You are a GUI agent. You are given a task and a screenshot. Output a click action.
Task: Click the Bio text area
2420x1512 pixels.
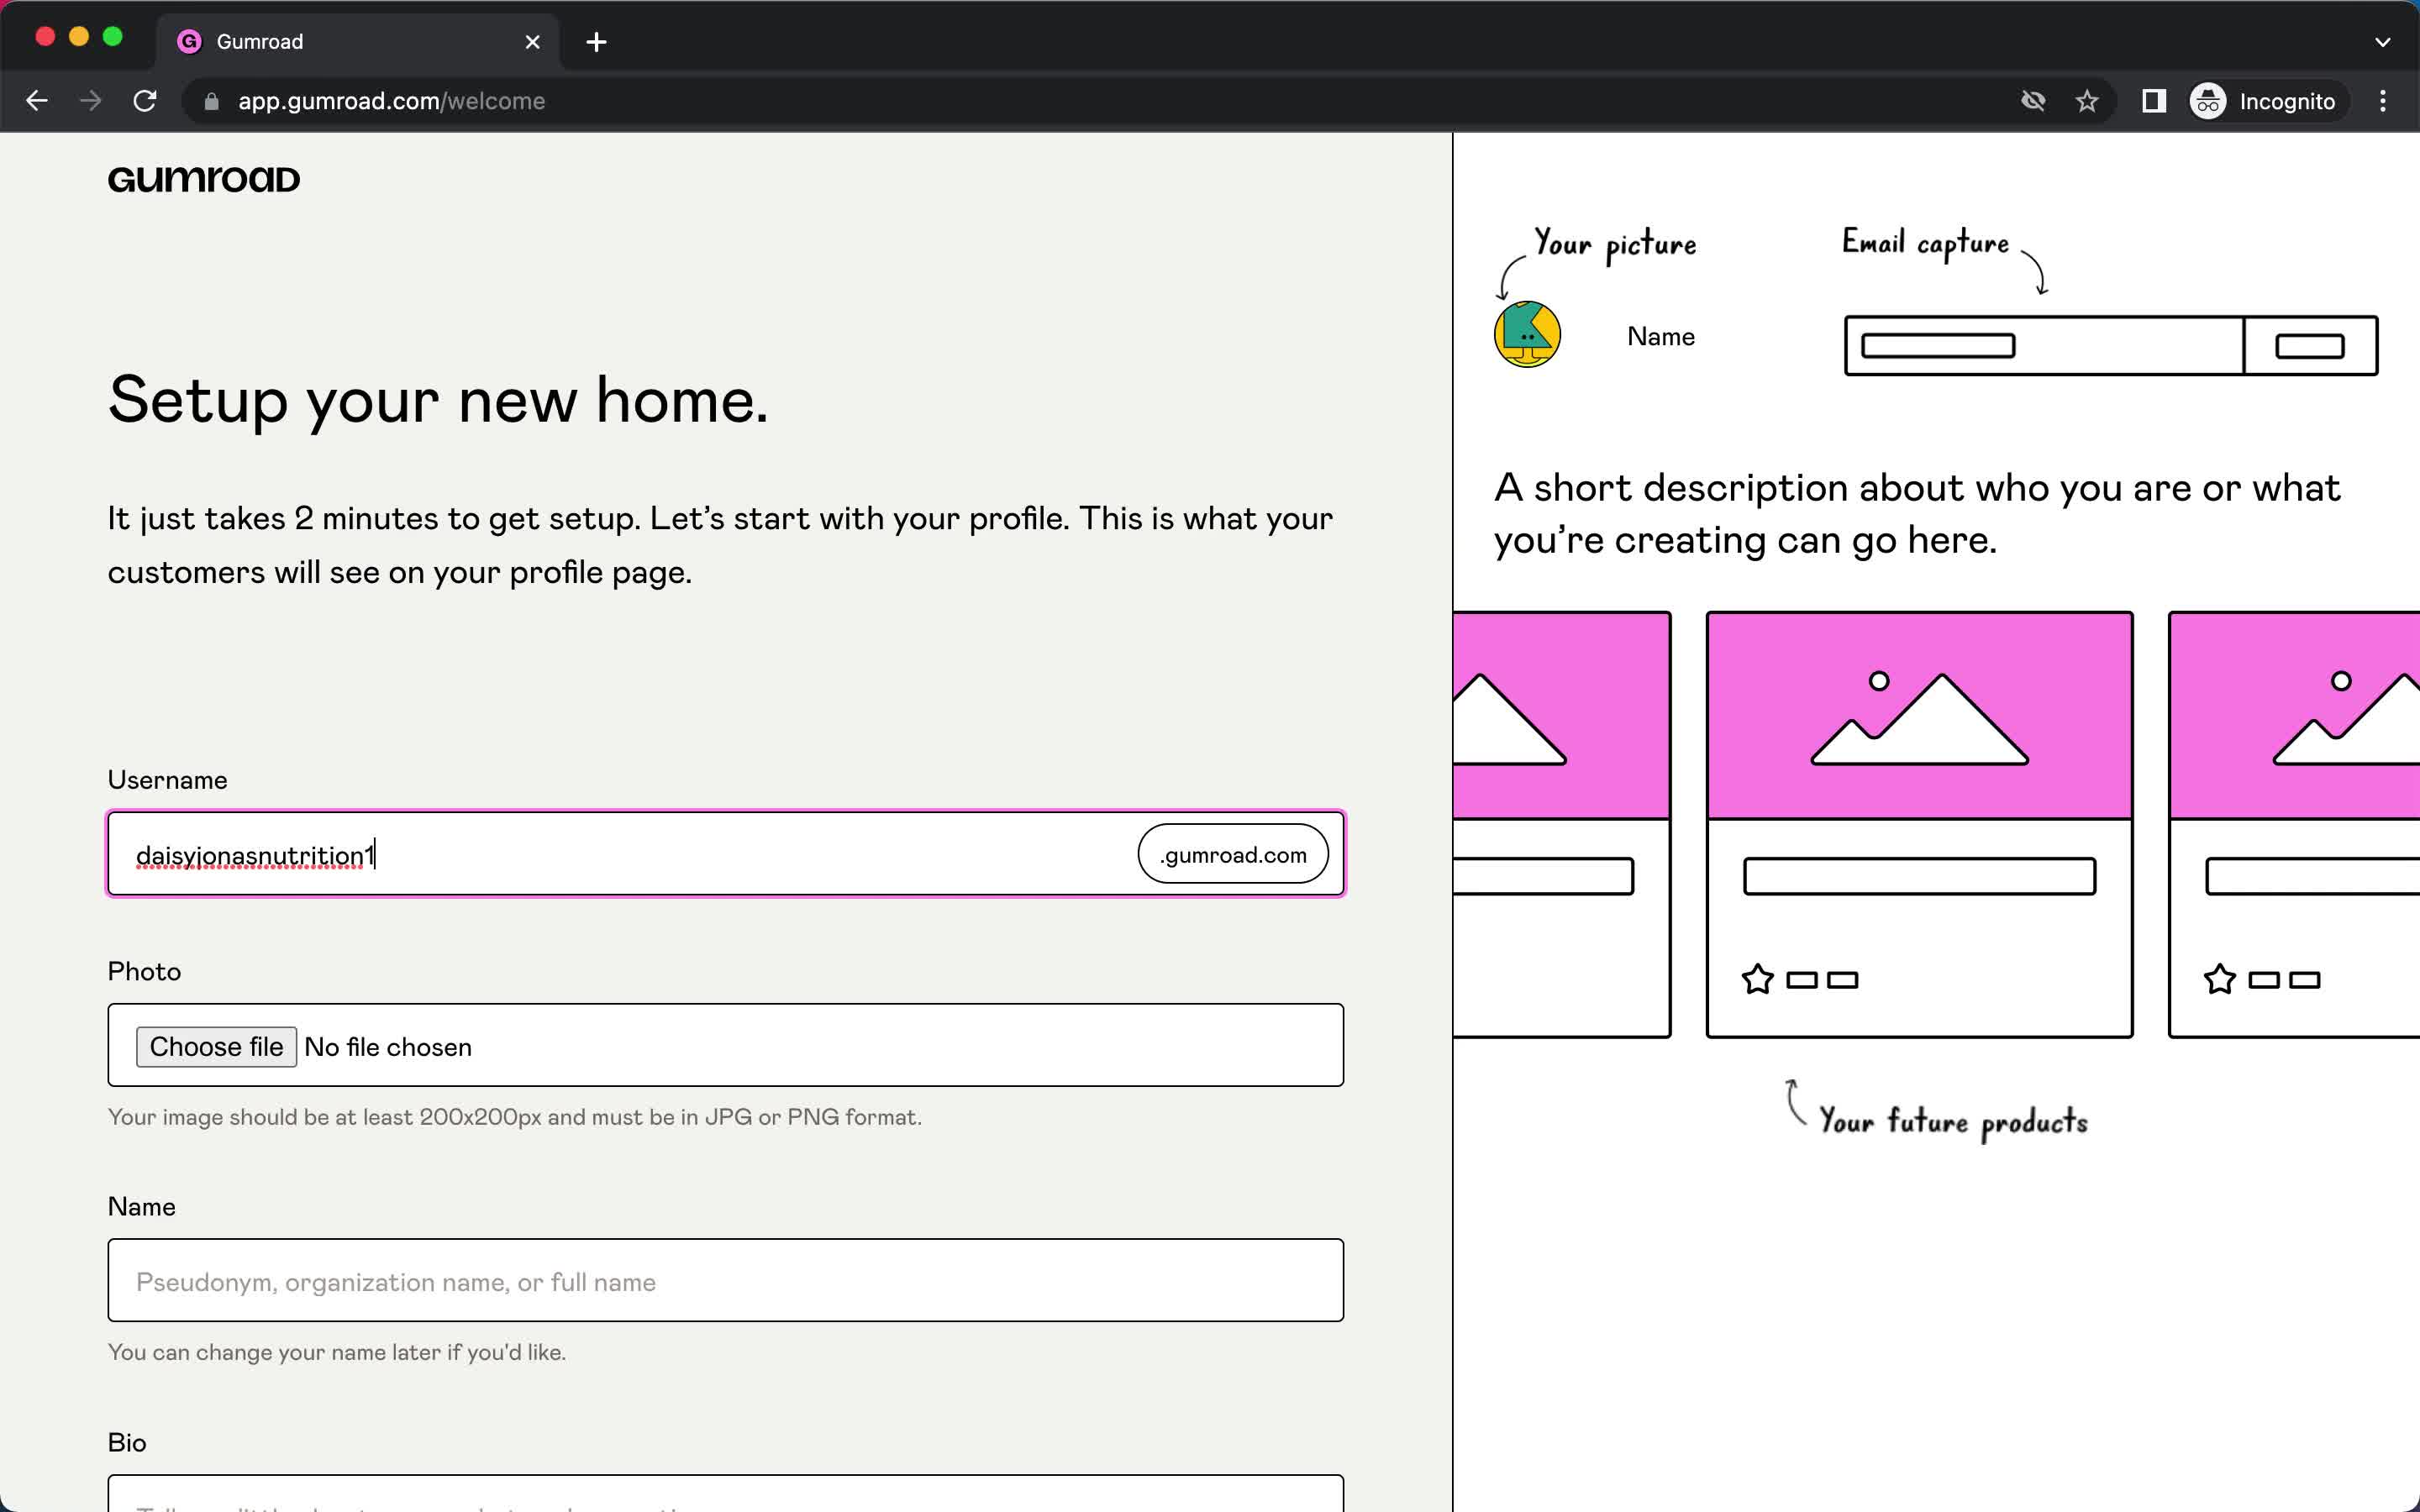(726, 1493)
